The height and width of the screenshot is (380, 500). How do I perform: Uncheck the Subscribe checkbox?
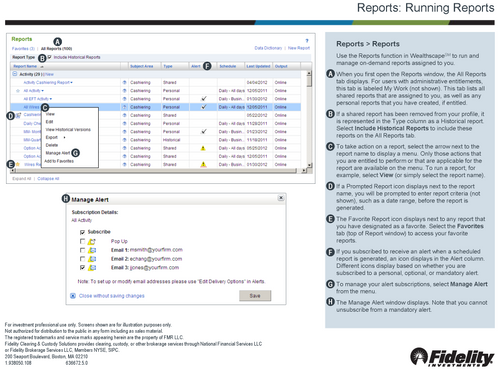[x=82, y=232]
